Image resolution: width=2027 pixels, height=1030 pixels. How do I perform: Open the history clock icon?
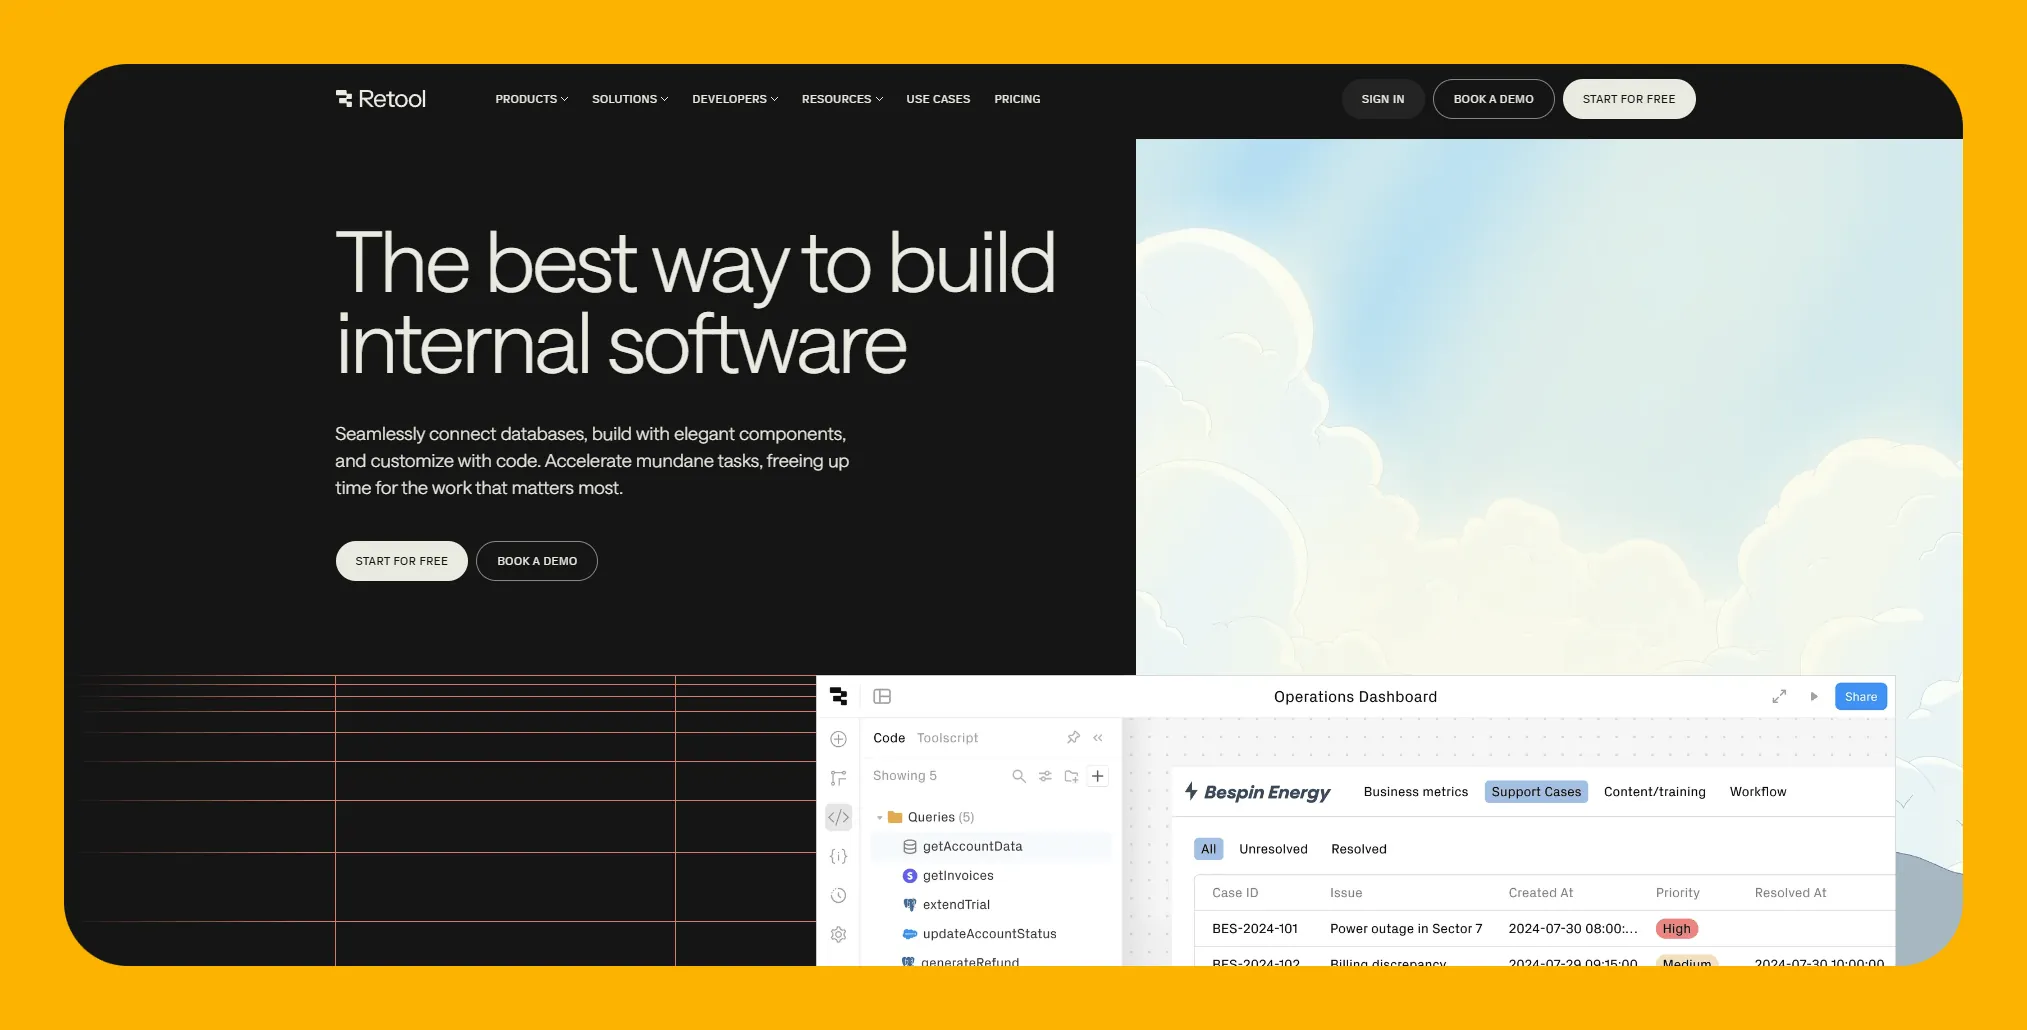(838, 895)
